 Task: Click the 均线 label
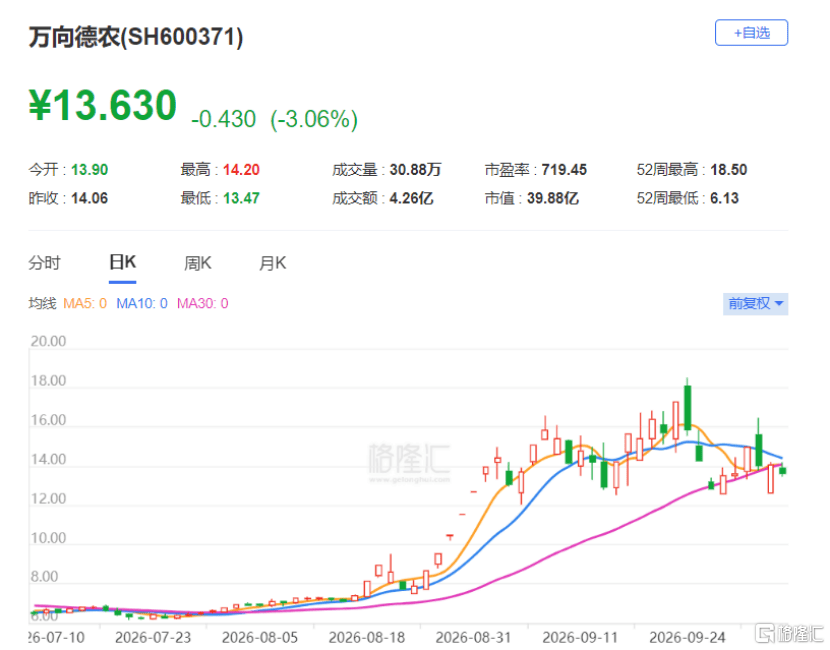42,303
